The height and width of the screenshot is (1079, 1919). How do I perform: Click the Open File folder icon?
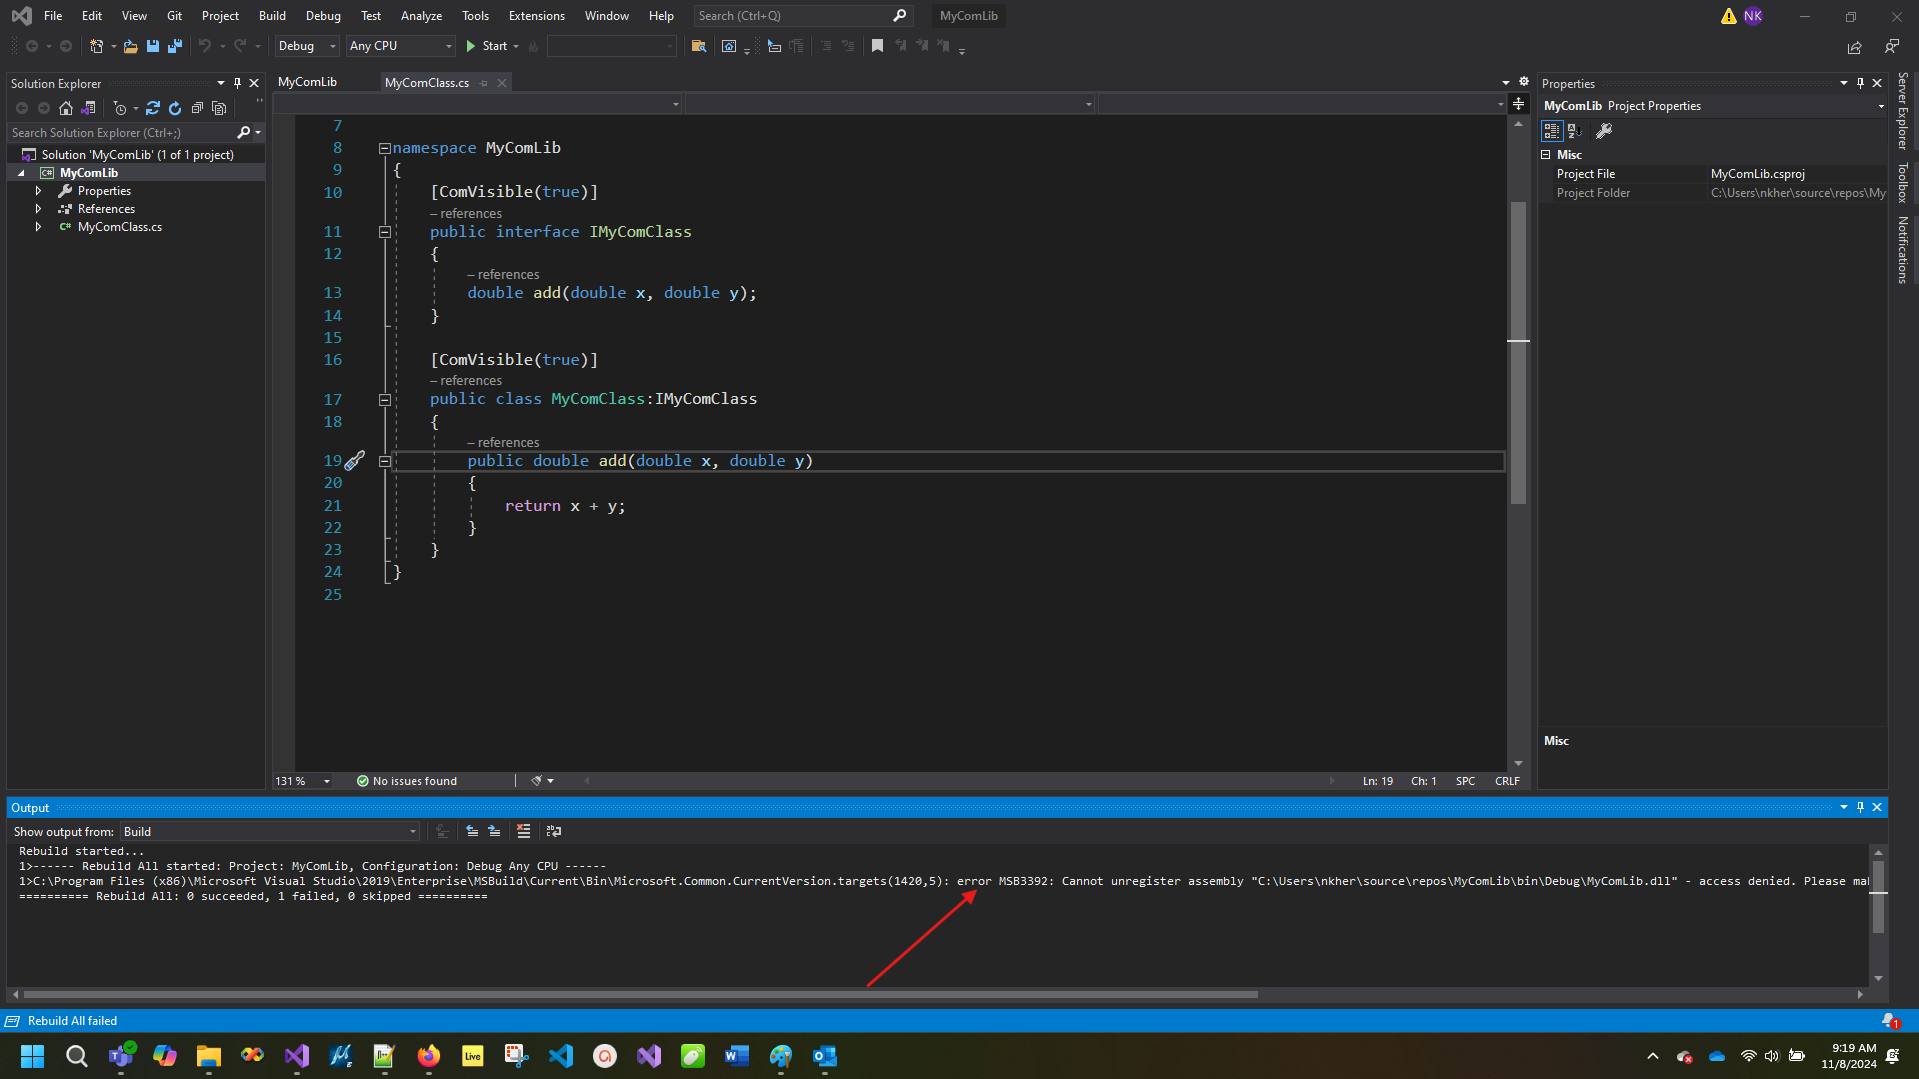130,46
